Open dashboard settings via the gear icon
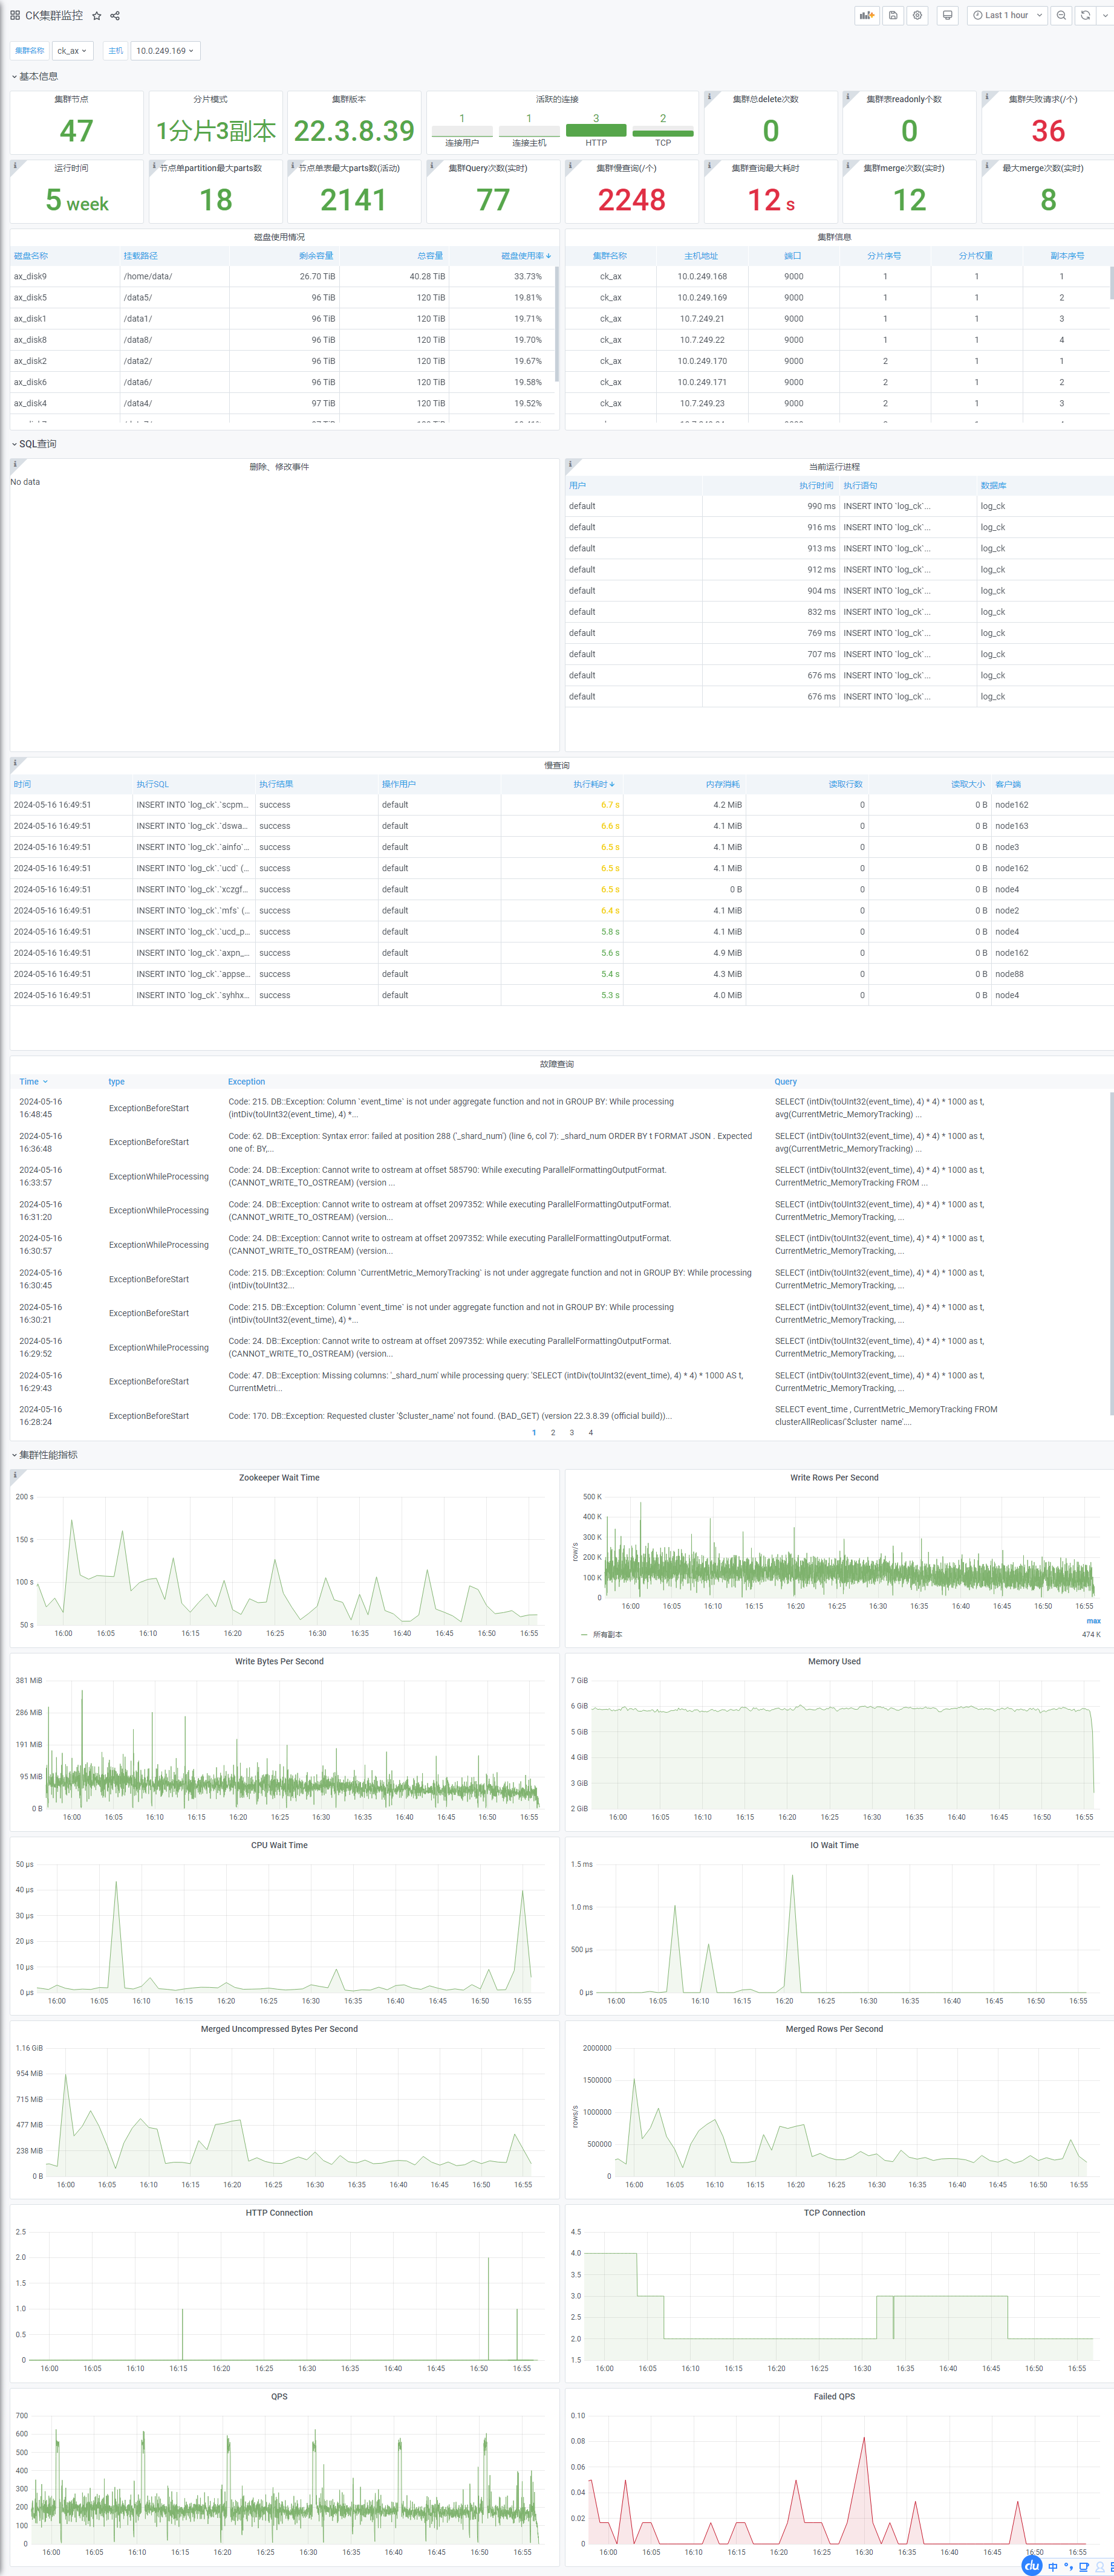This screenshot has height=2576, width=1114. 917,15
